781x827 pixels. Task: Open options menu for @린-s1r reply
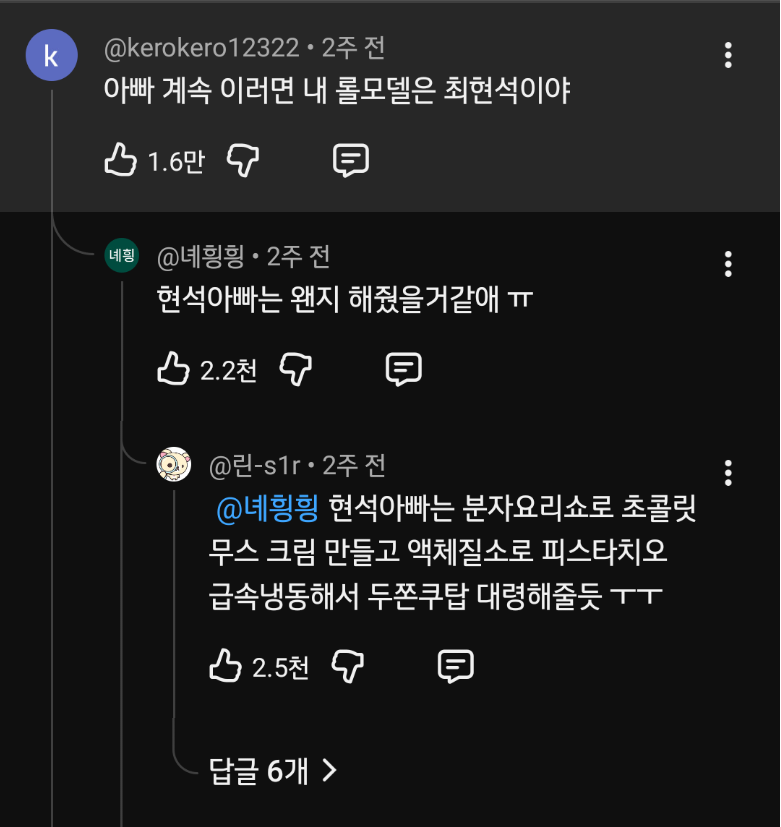click(x=728, y=473)
